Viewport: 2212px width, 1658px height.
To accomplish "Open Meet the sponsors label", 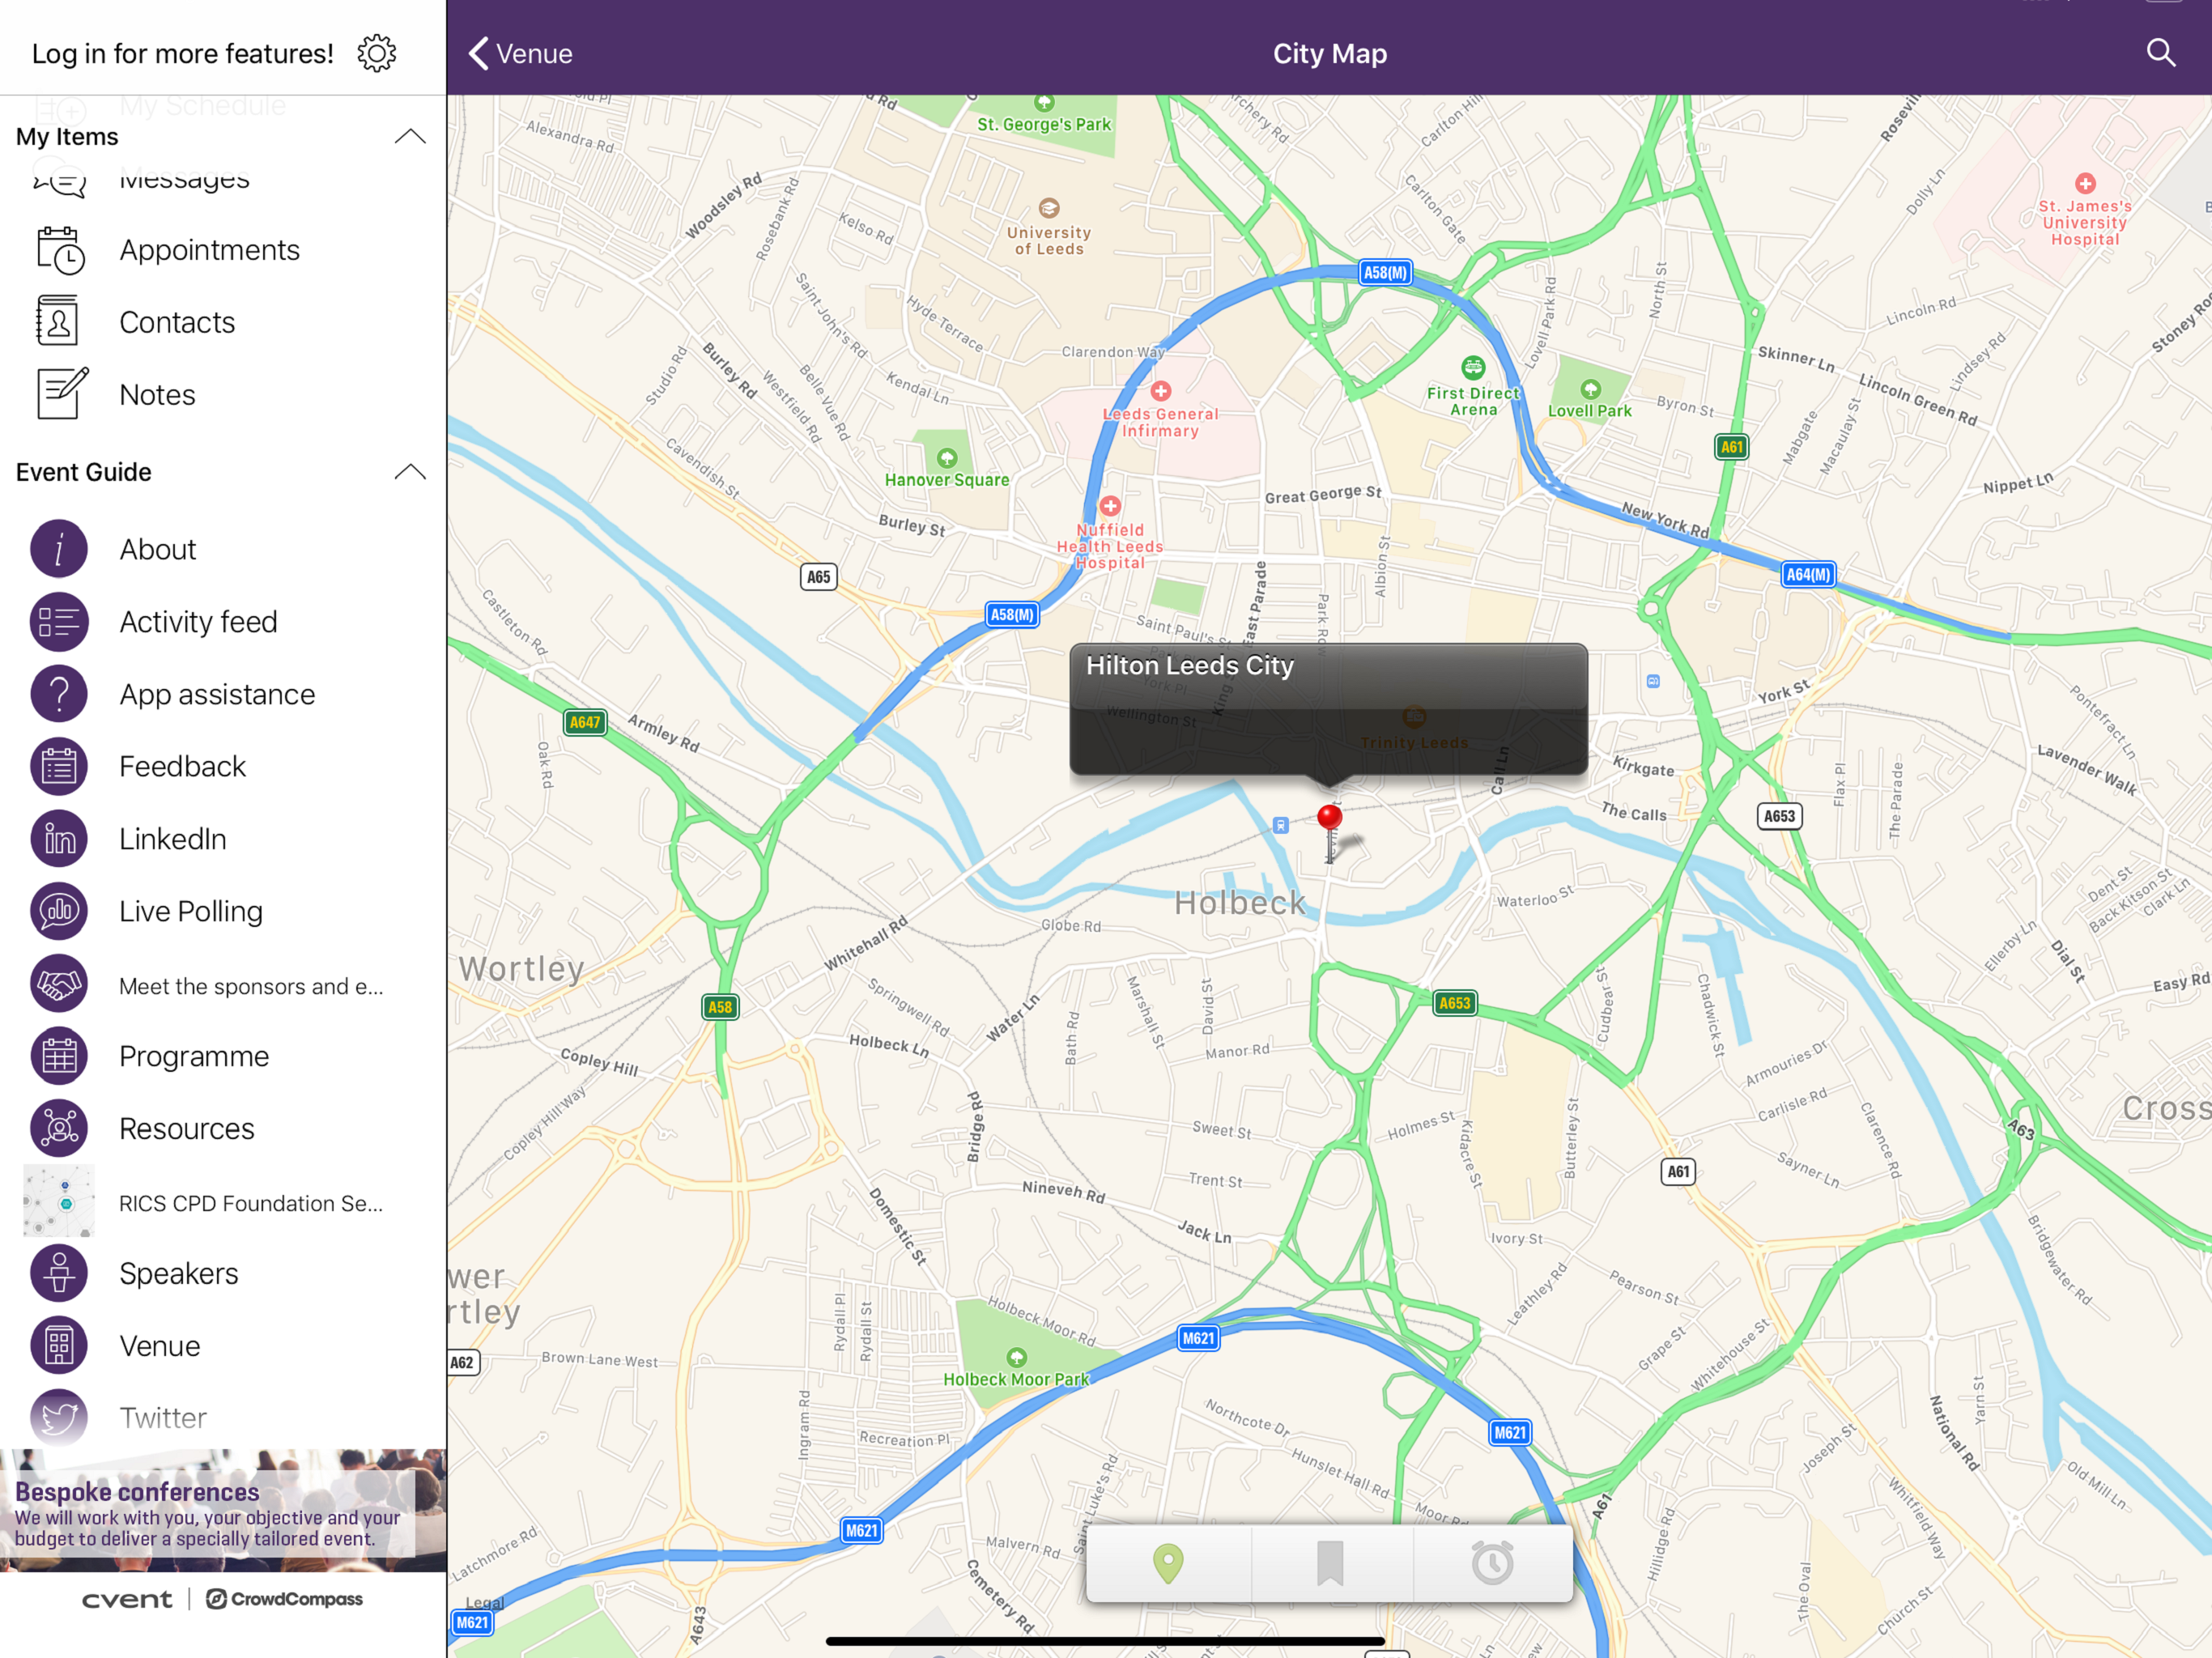I will pos(251,986).
